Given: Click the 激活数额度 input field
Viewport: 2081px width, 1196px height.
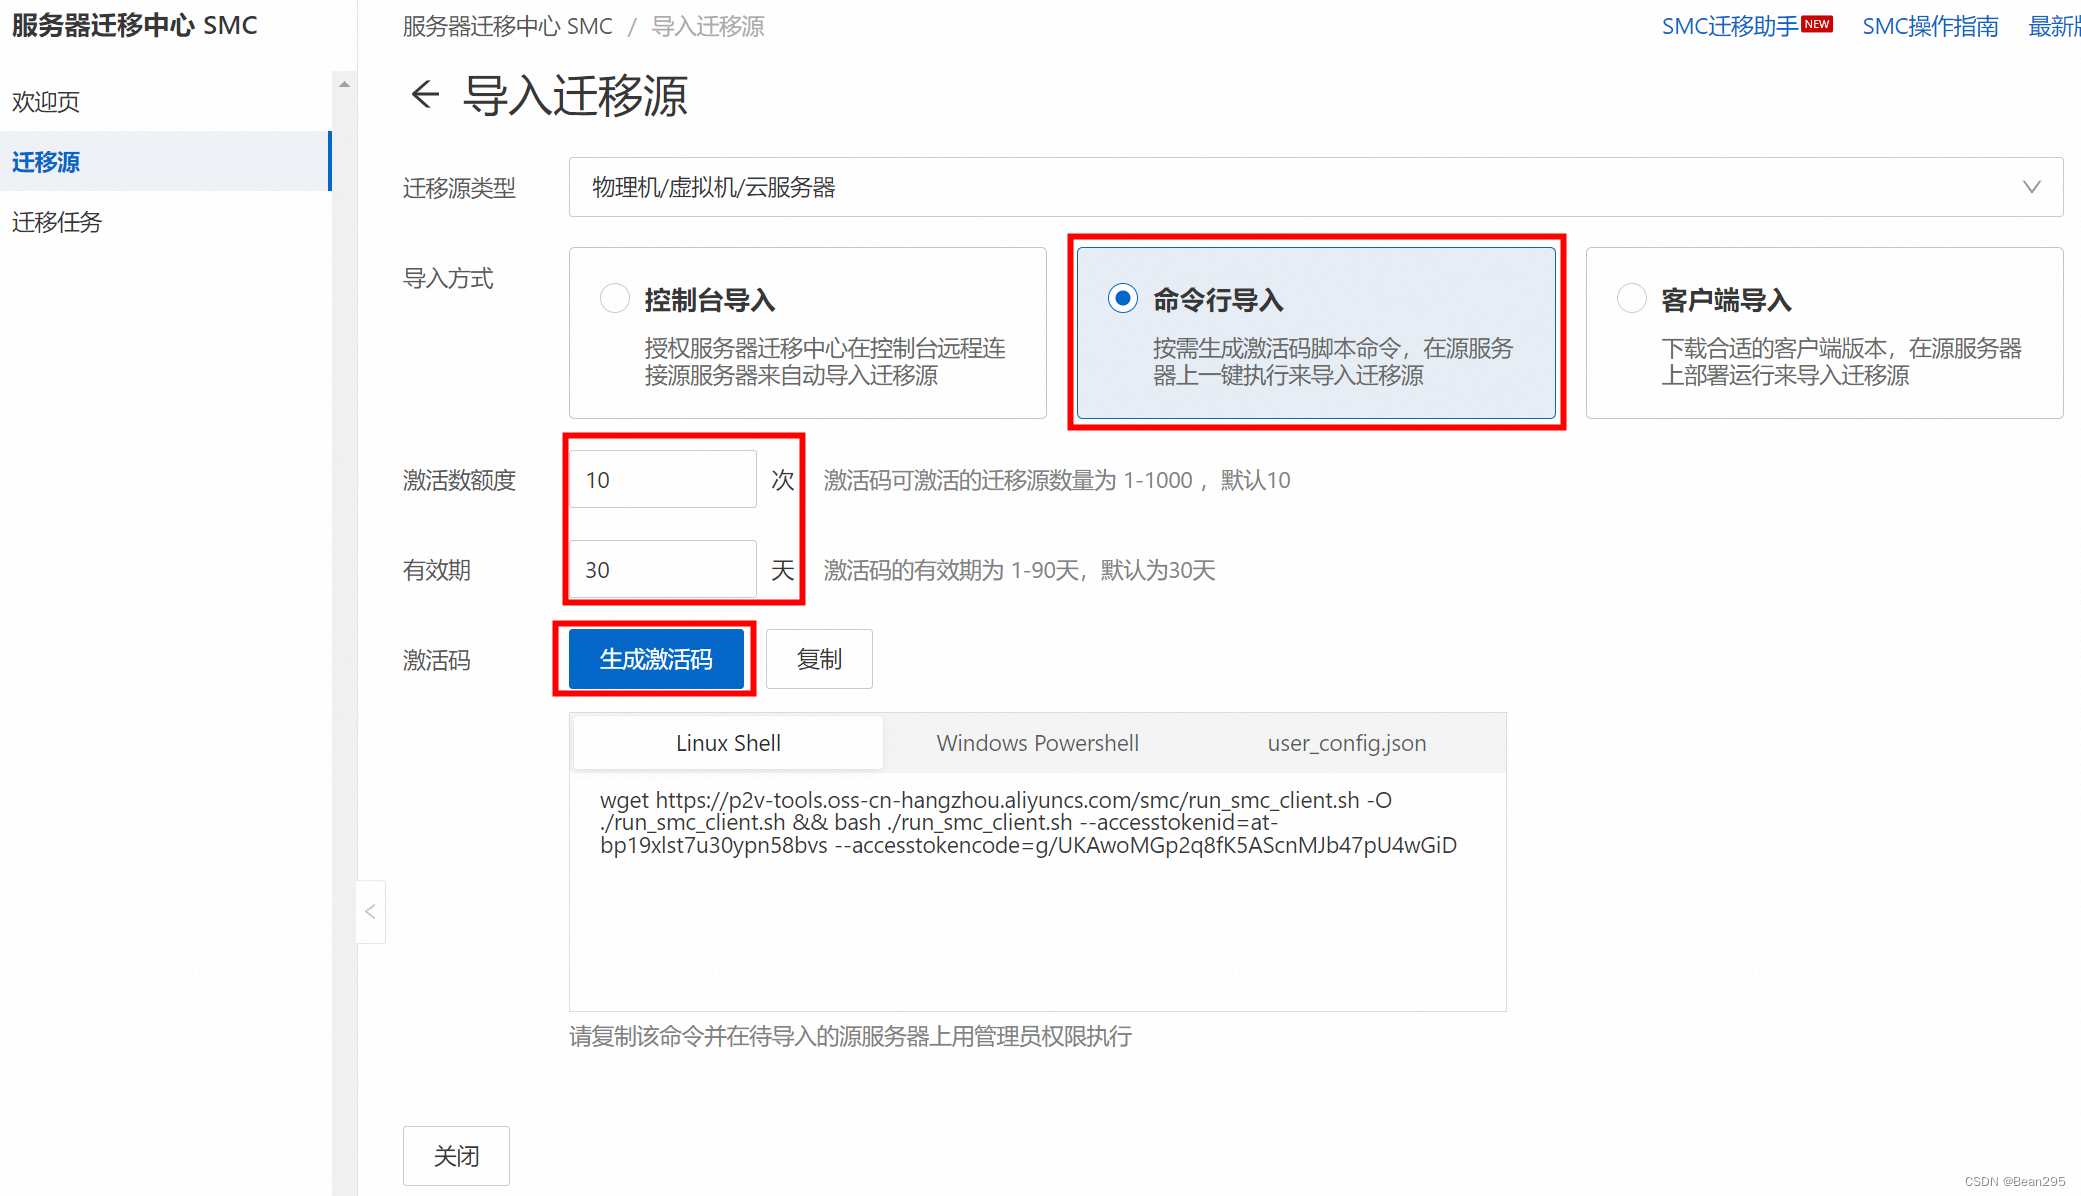Looking at the screenshot, I should 663,480.
